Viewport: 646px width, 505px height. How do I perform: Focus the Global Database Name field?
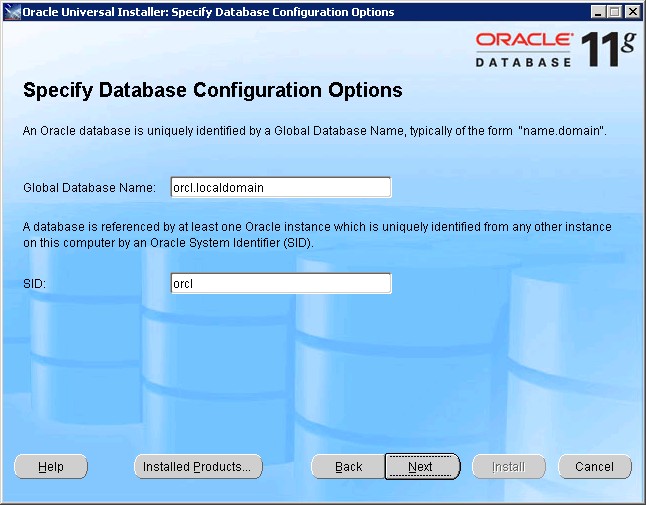click(281, 187)
